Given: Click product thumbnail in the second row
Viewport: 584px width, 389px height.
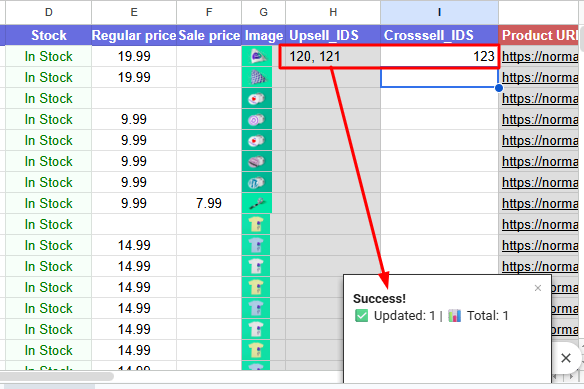Looking at the screenshot, I should pos(257,77).
